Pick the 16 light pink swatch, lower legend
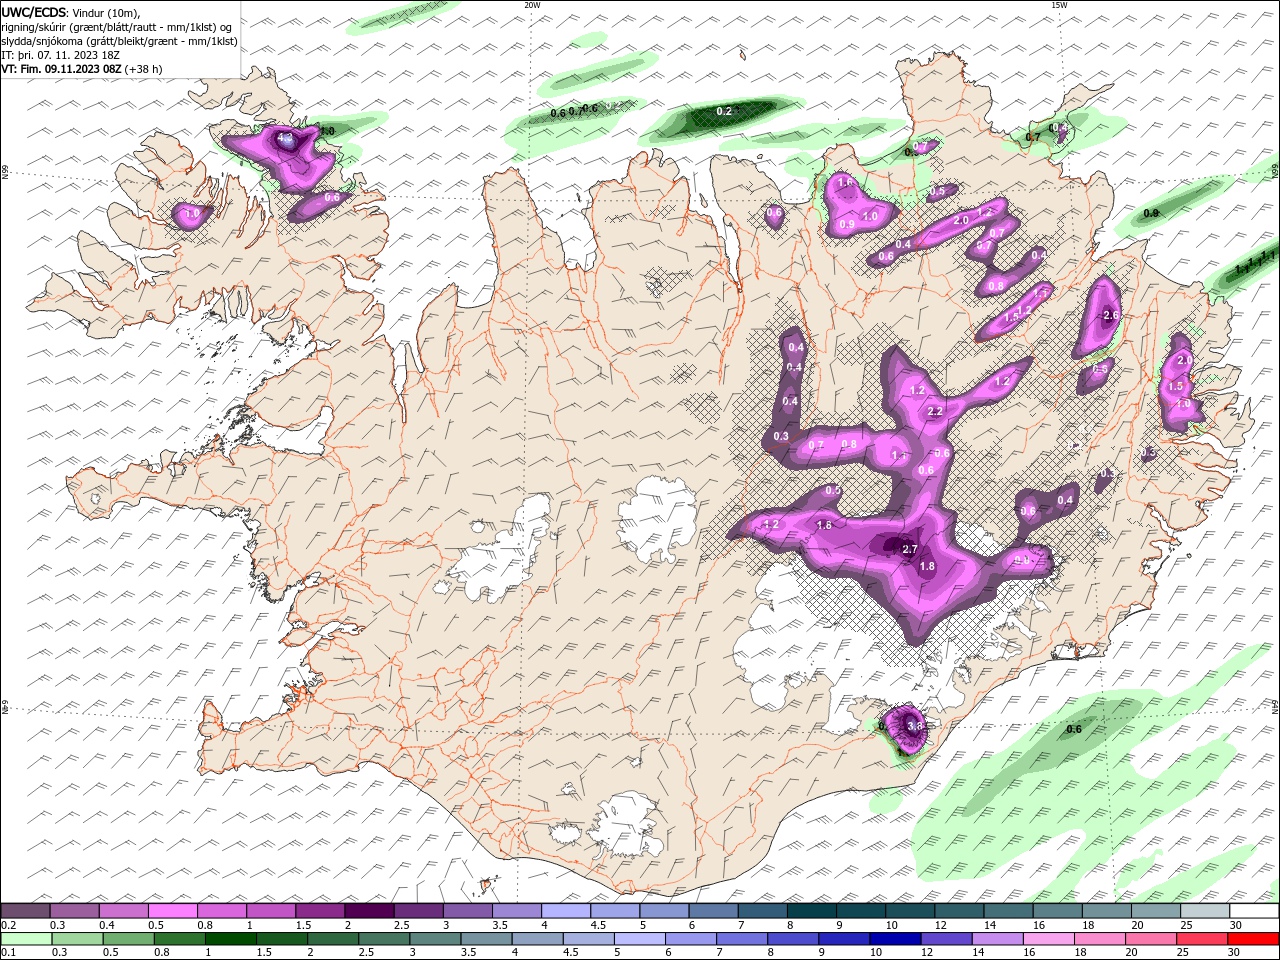 1048,939
